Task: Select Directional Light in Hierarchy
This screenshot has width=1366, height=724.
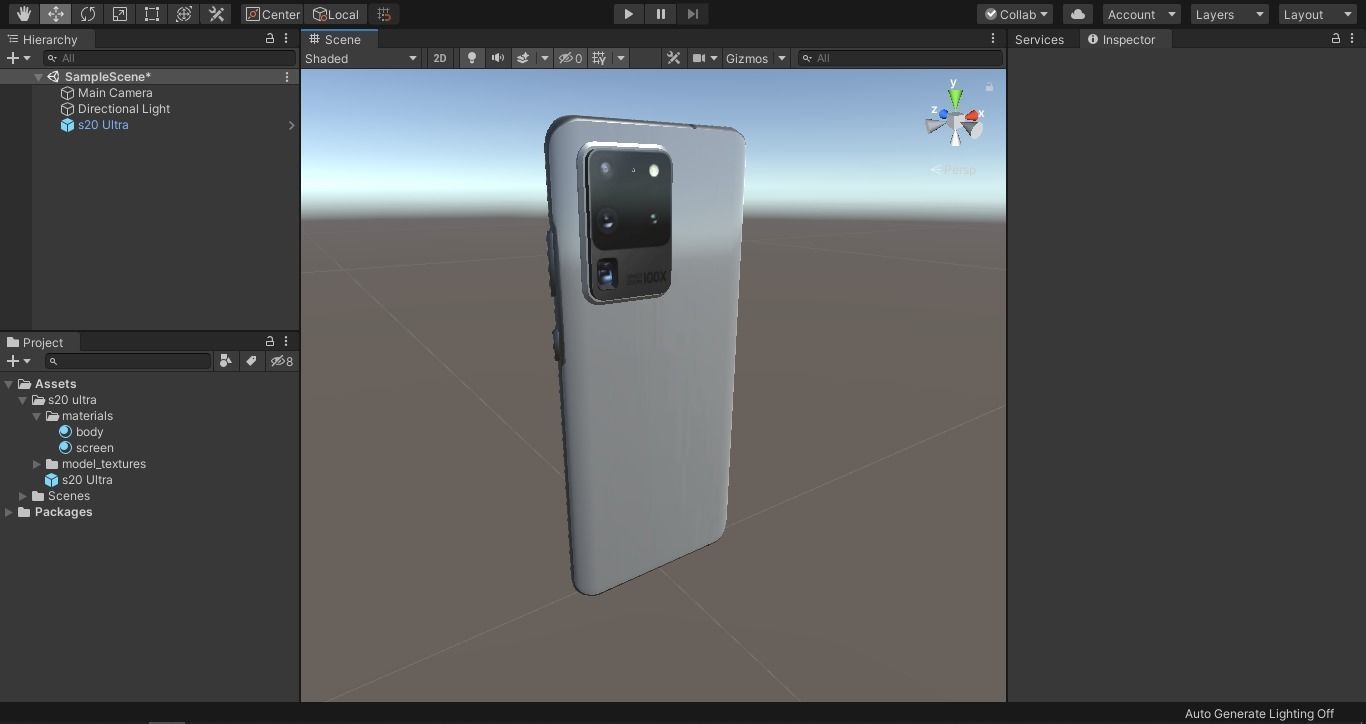Action: [115, 109]
